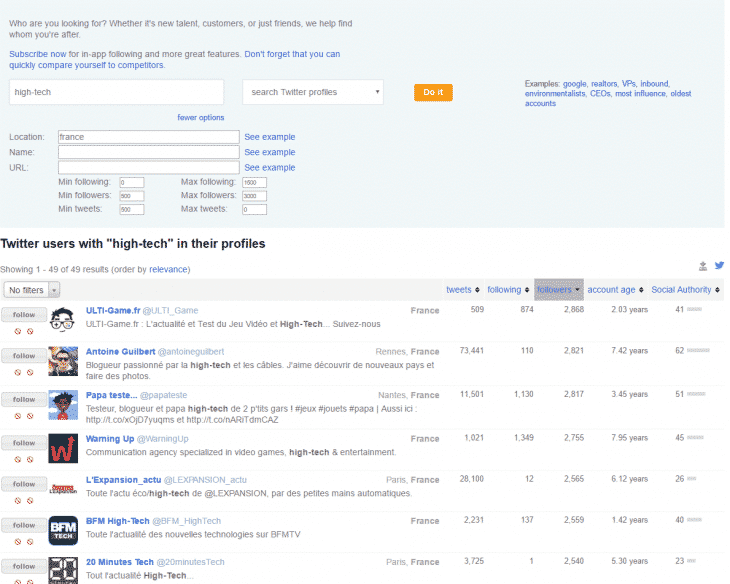
Task: Sort by Social Authority column header
Action: coord(684,290)
